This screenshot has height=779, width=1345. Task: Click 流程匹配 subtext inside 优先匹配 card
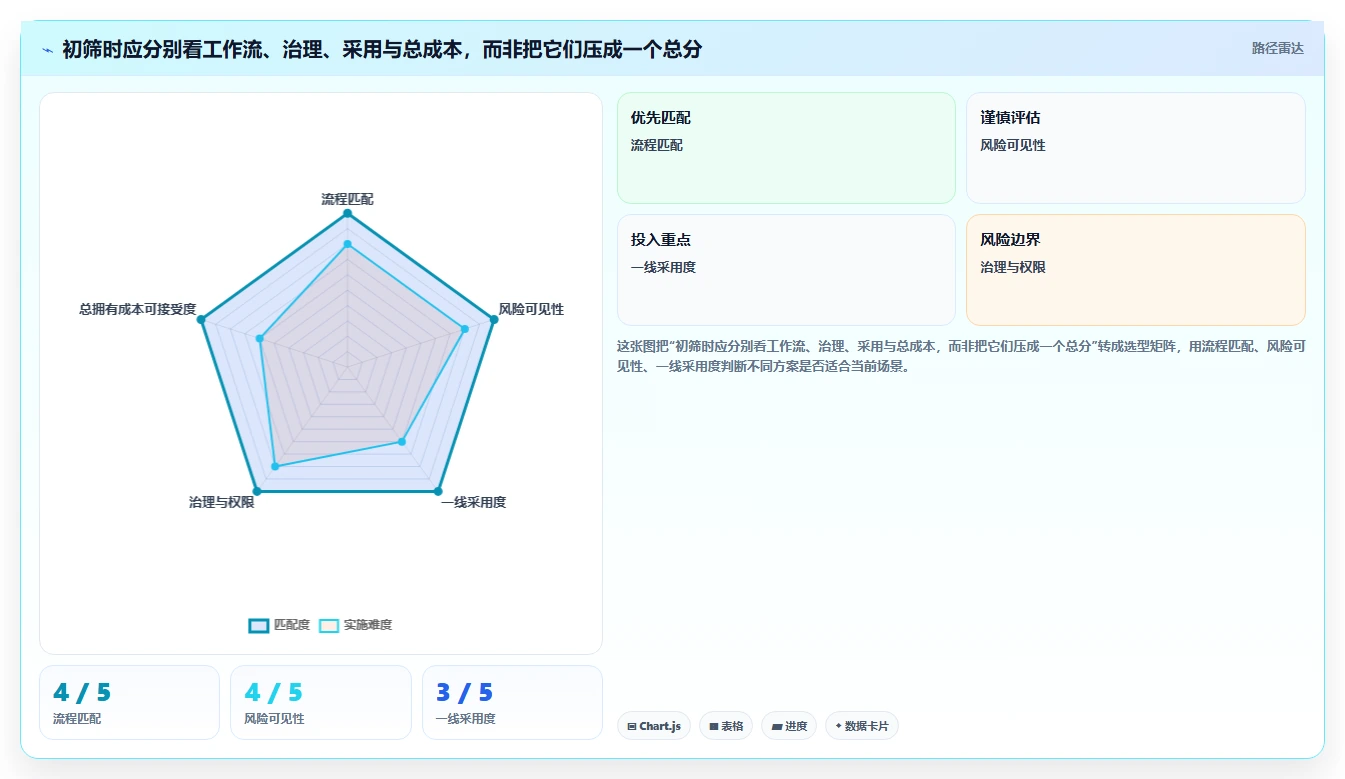pyautogui.click(x=657, y=145)
